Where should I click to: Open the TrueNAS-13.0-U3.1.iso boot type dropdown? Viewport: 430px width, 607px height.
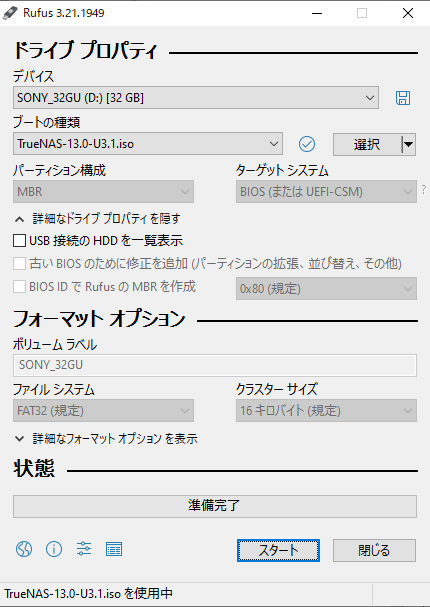tap(148, 144)
